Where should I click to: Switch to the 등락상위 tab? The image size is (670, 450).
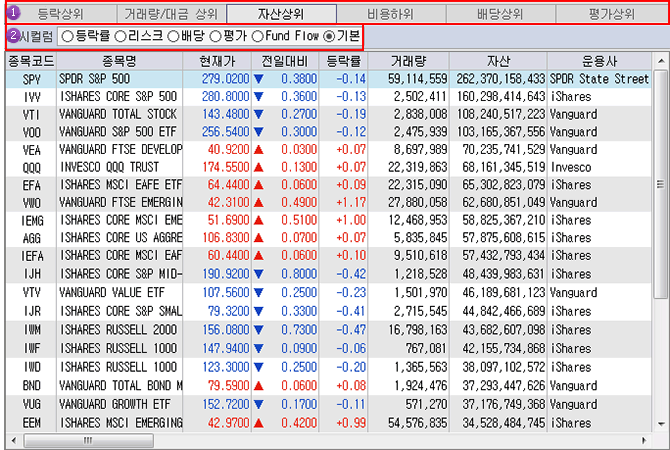click(x=61, y=14)
